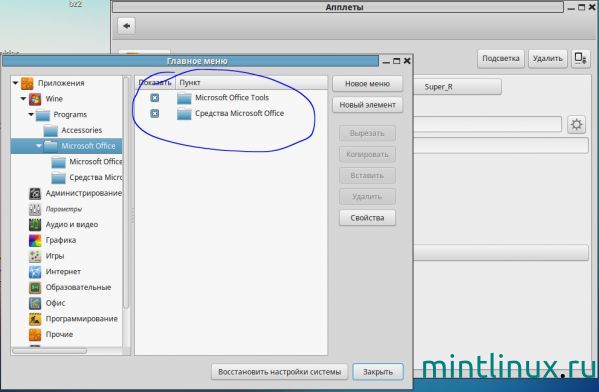
Task: Select Интернет category in tree
Action: click(63, 272)
